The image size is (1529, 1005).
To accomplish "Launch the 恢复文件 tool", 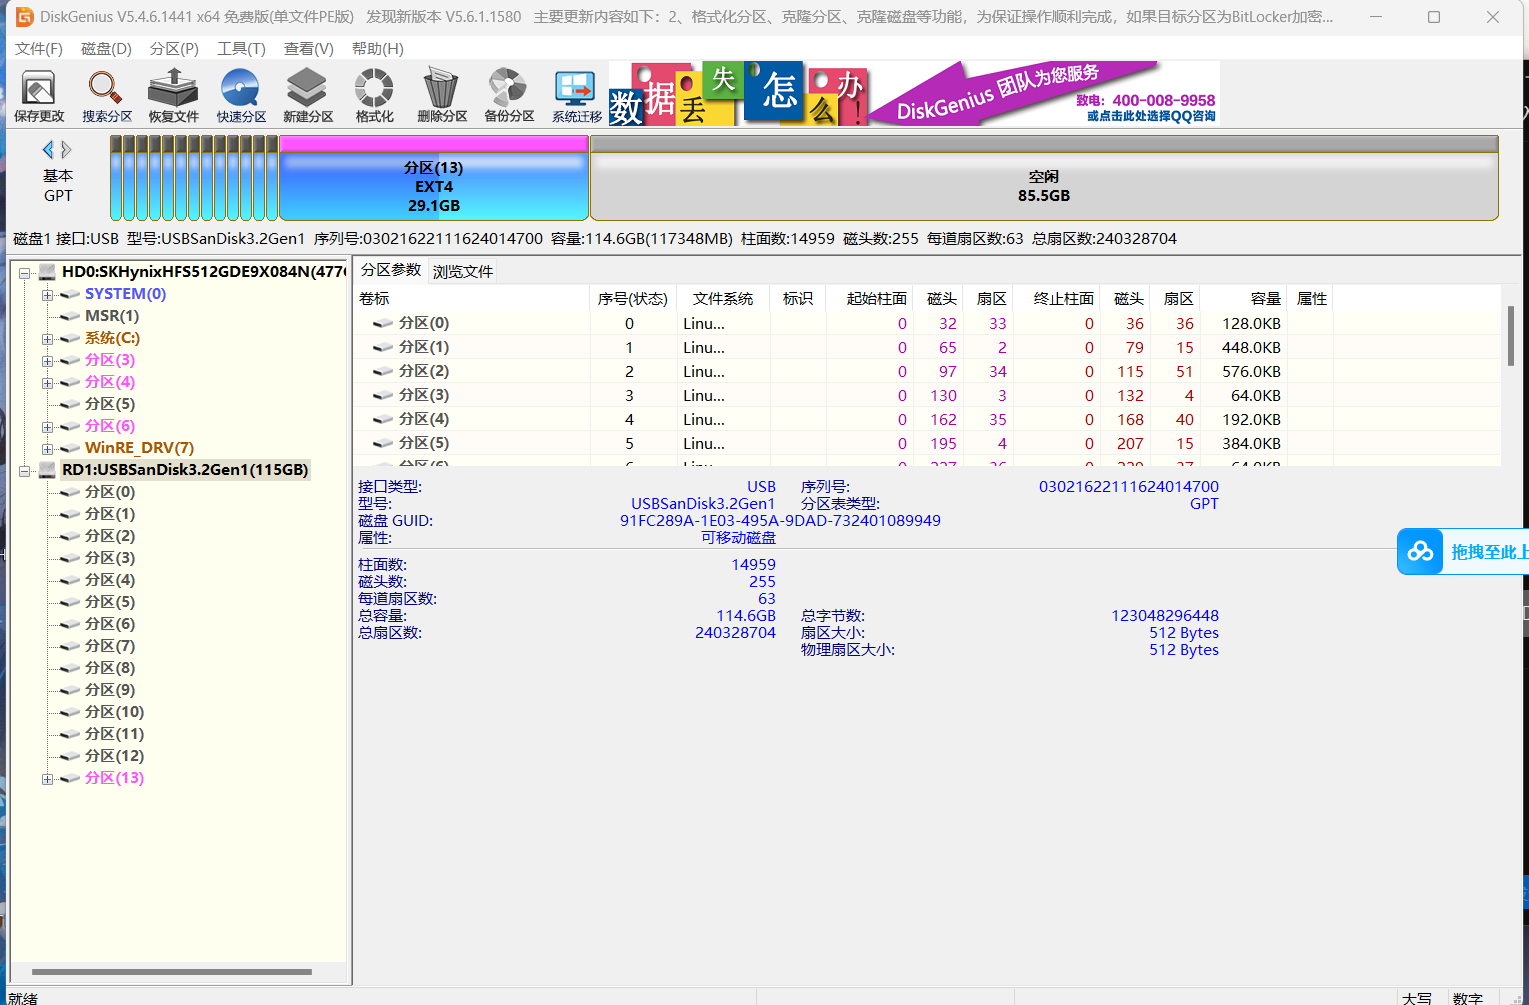I will coord(173,96).
